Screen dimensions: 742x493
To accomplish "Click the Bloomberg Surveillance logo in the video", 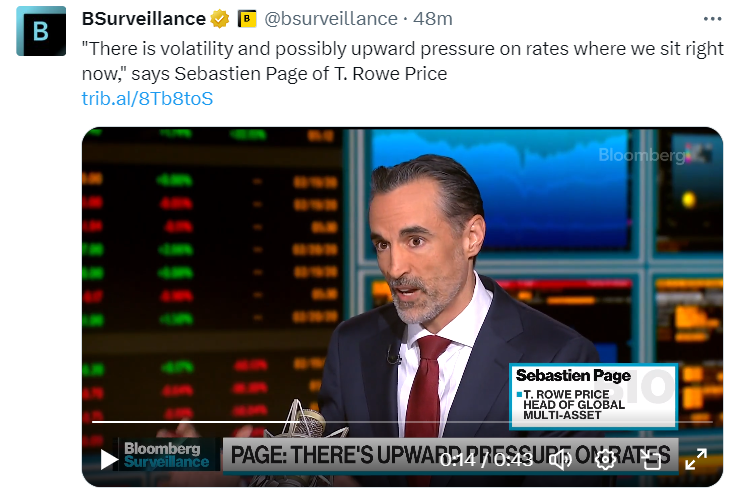I will tap(167, 455).
